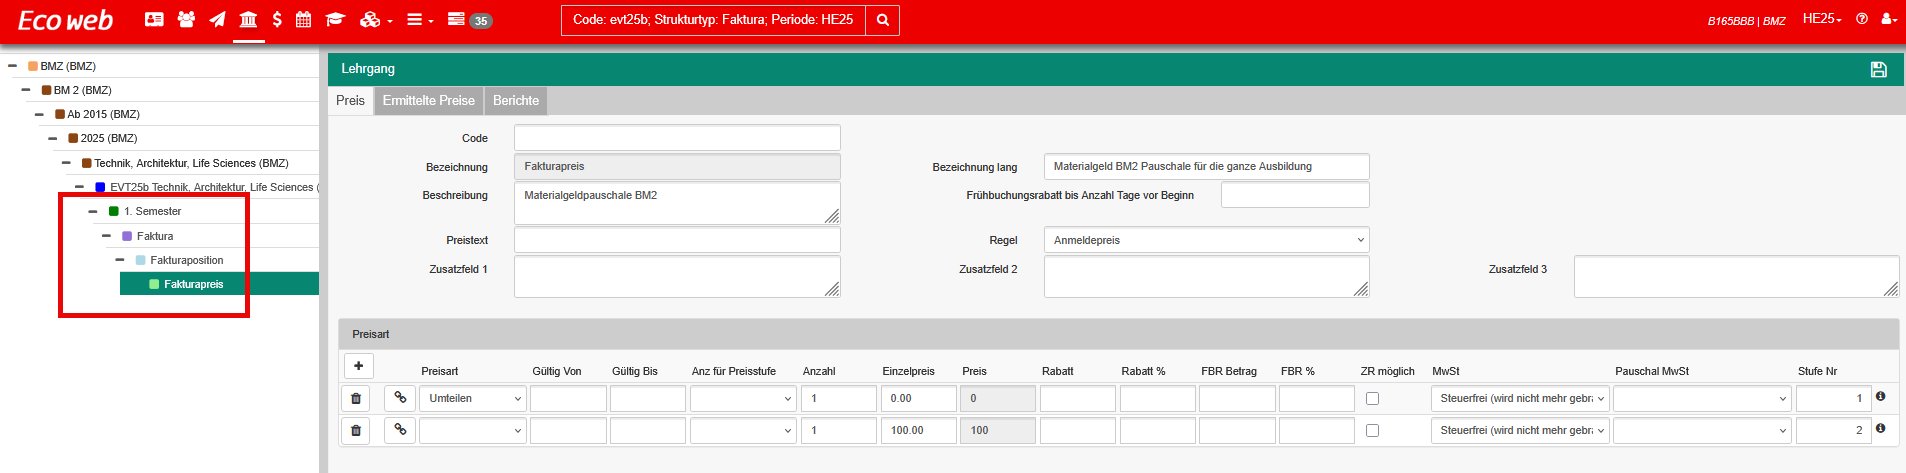Select Fakturaposition in the tree
Viewport: 1906px width, 473px height.
click(187, 260)
